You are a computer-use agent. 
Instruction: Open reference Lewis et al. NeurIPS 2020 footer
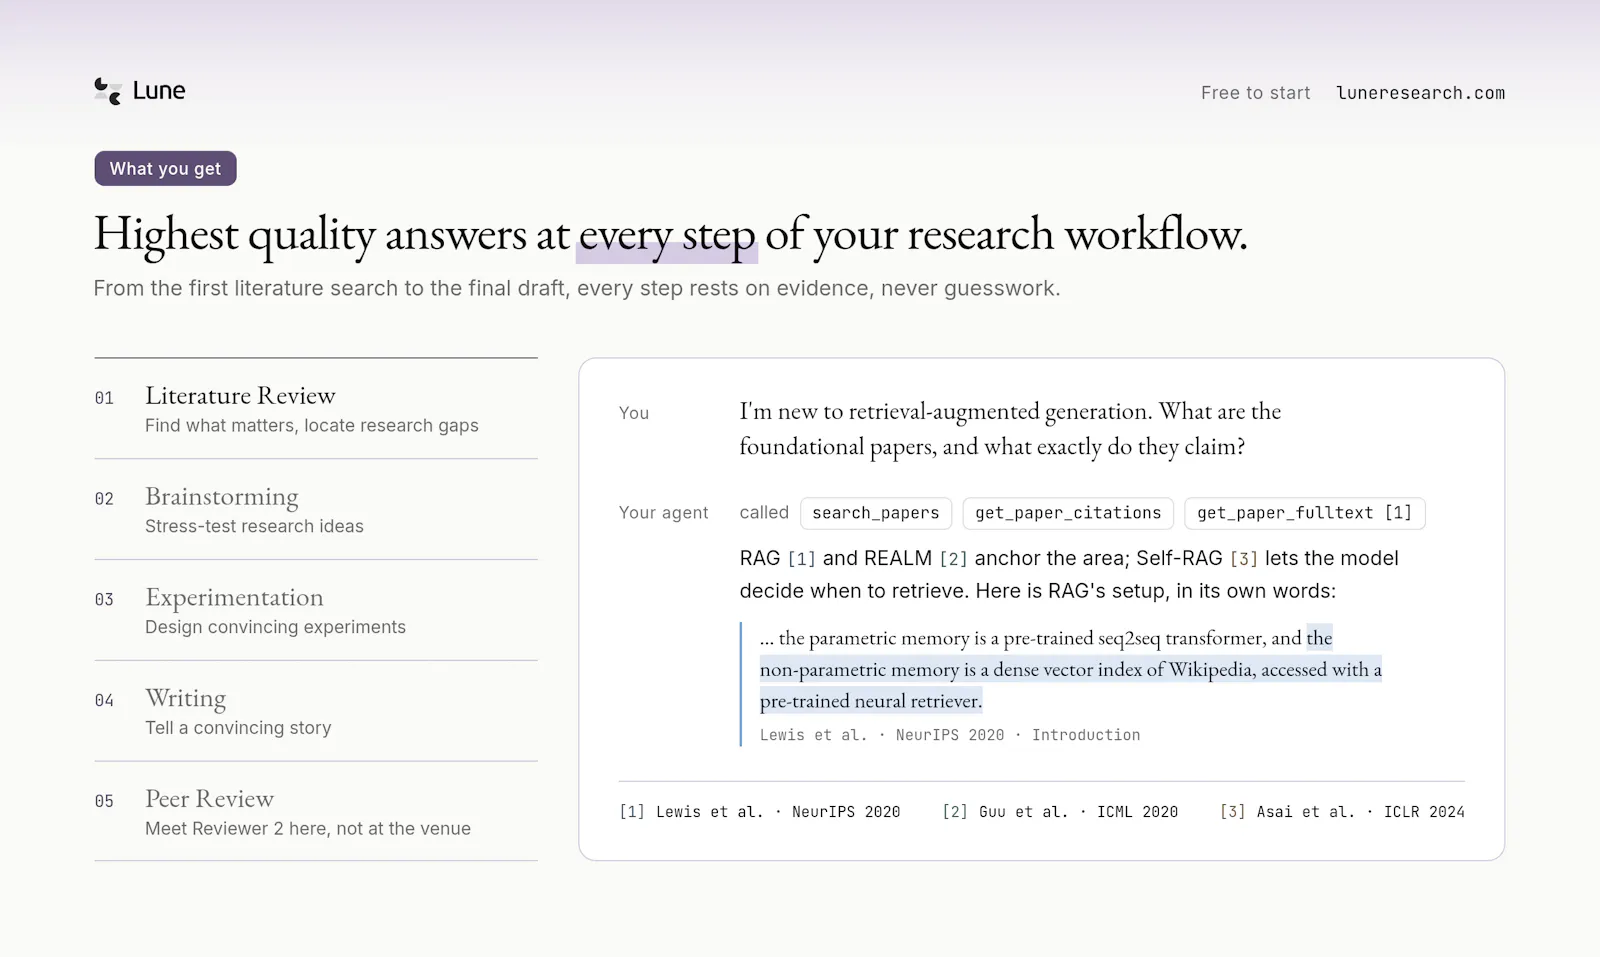[x=760, y=812]
